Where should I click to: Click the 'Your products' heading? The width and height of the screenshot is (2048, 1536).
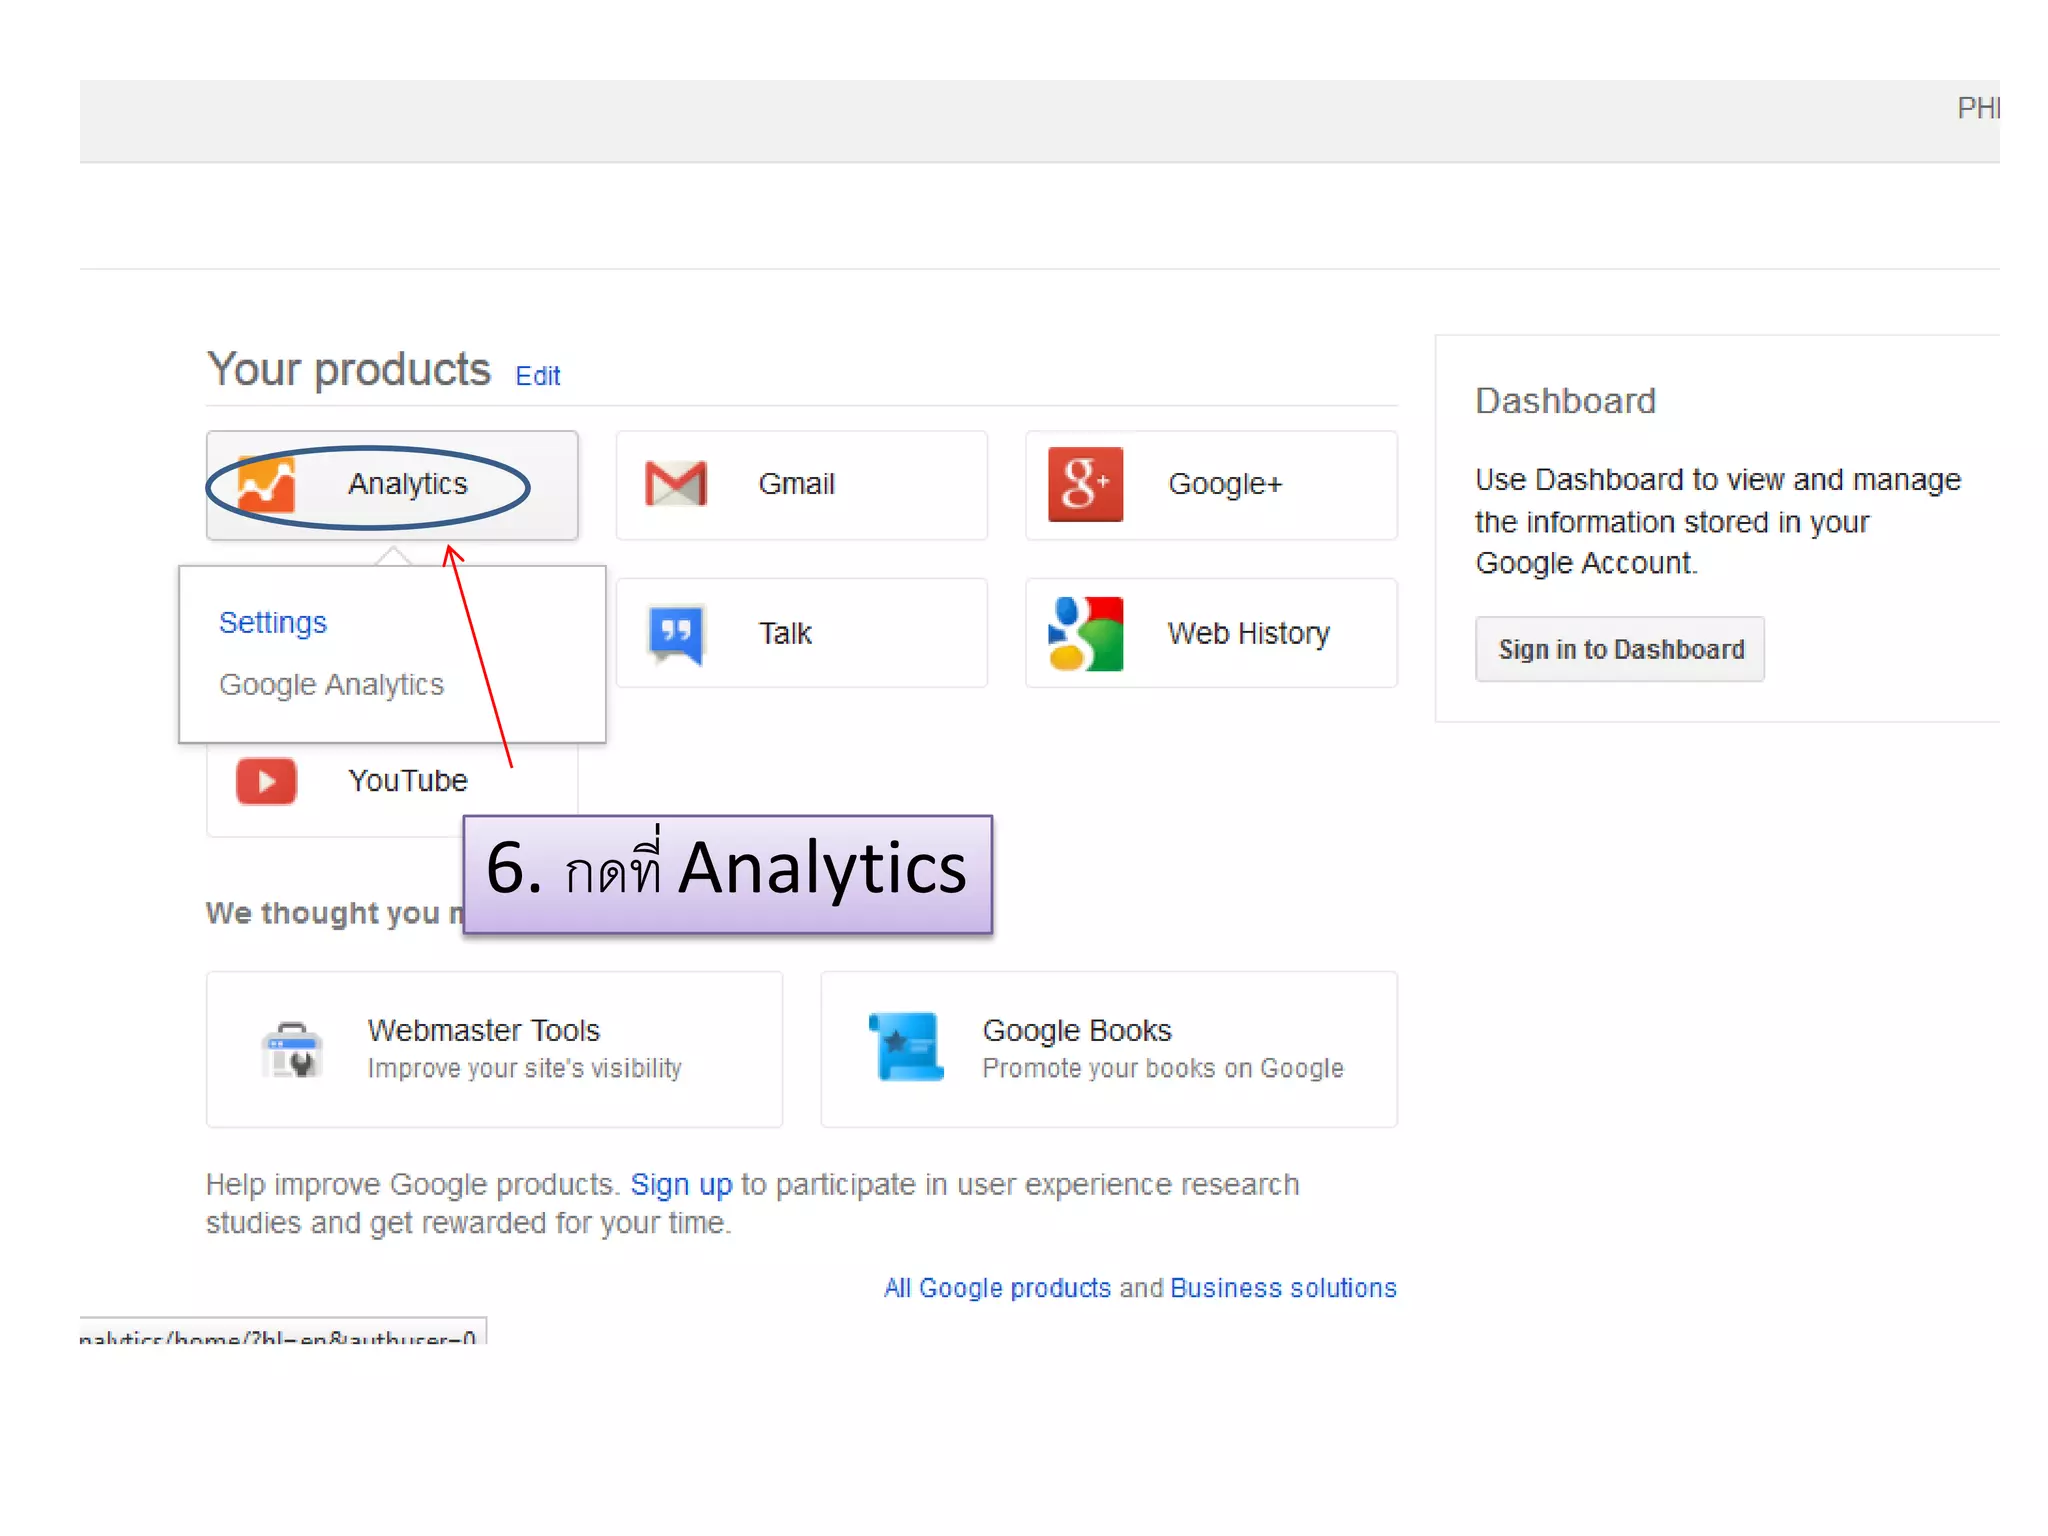click(x=349, y=370)
